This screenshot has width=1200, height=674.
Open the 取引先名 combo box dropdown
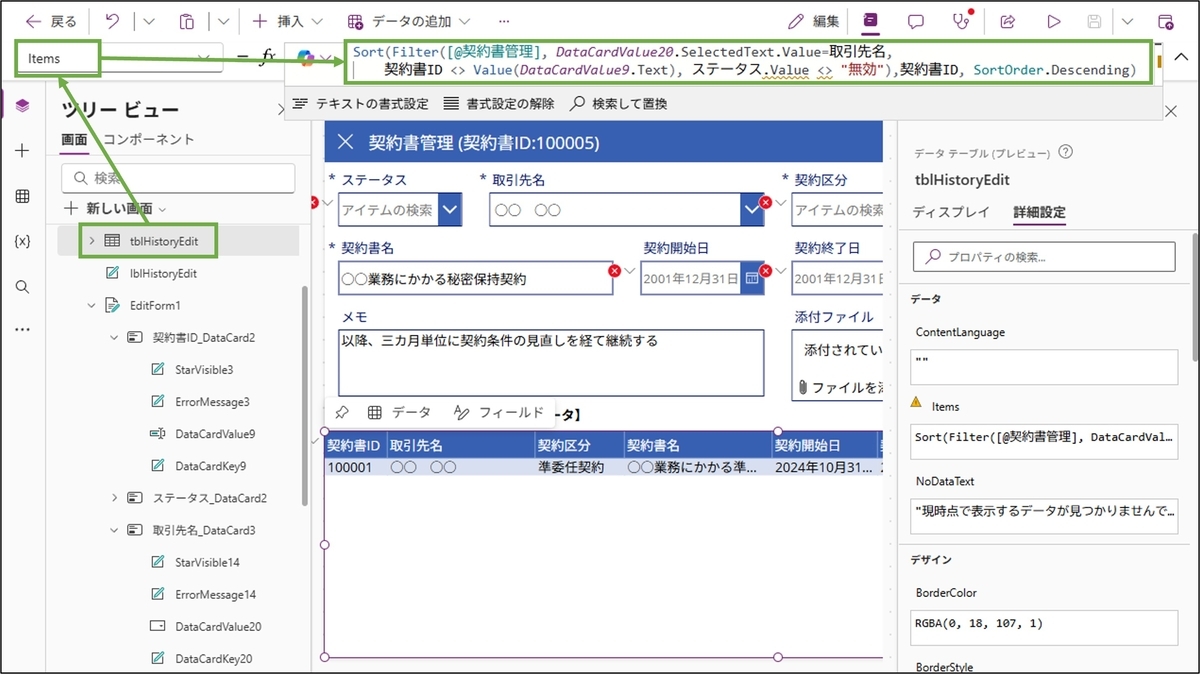pos(752,210)
